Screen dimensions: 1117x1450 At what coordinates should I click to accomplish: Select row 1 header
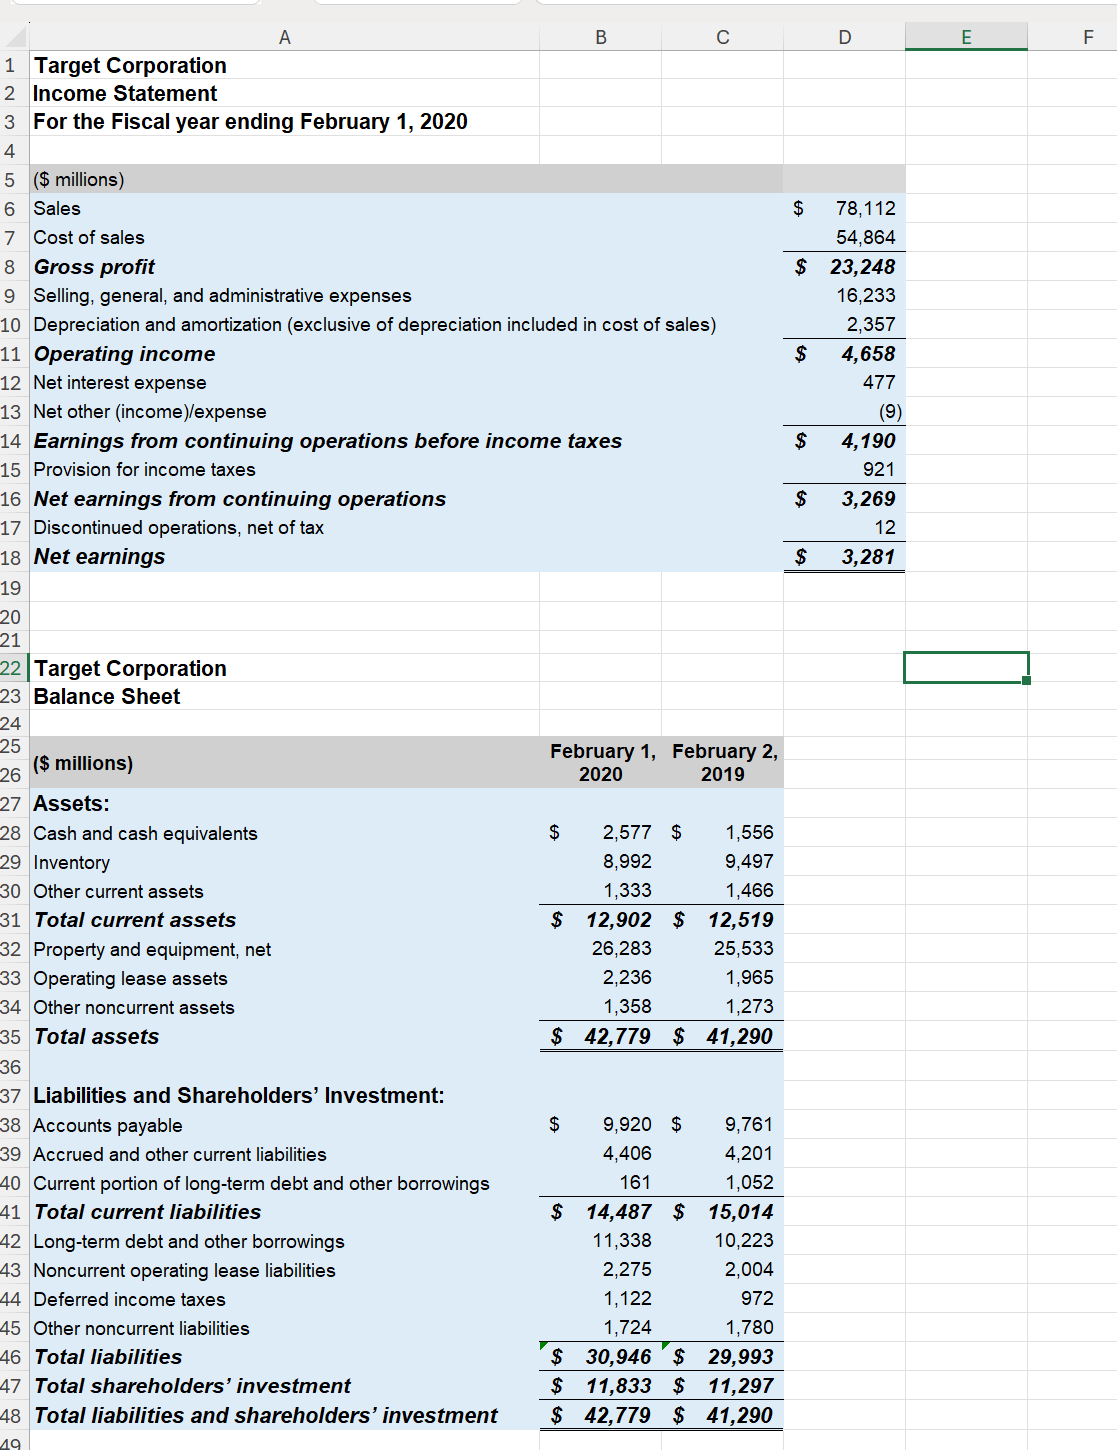(11, 65)
